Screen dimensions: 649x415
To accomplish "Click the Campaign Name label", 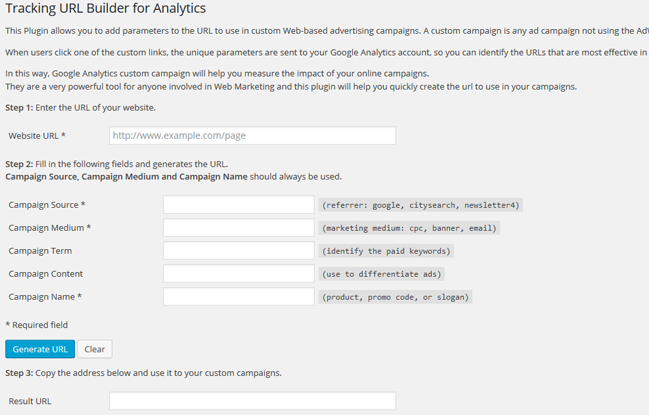I will [x=45, y=297].
